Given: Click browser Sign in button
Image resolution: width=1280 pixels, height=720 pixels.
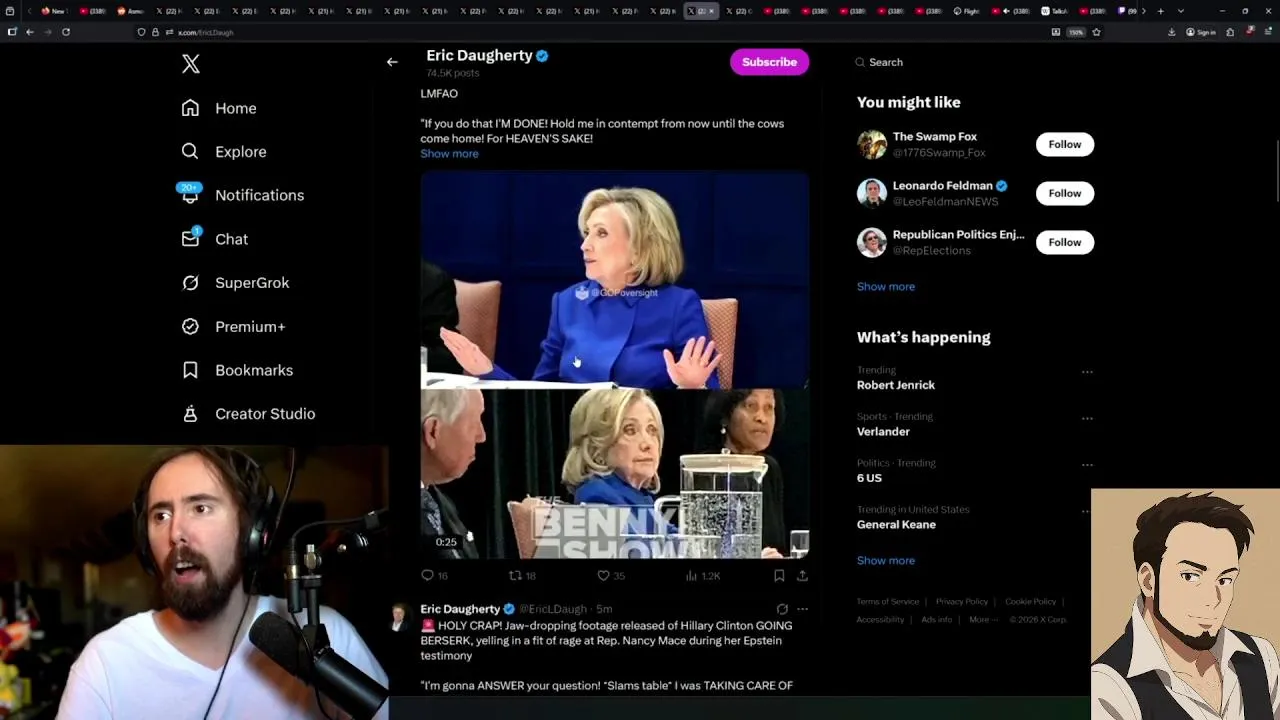Looking at the screenshot, I should [1200, 32].
